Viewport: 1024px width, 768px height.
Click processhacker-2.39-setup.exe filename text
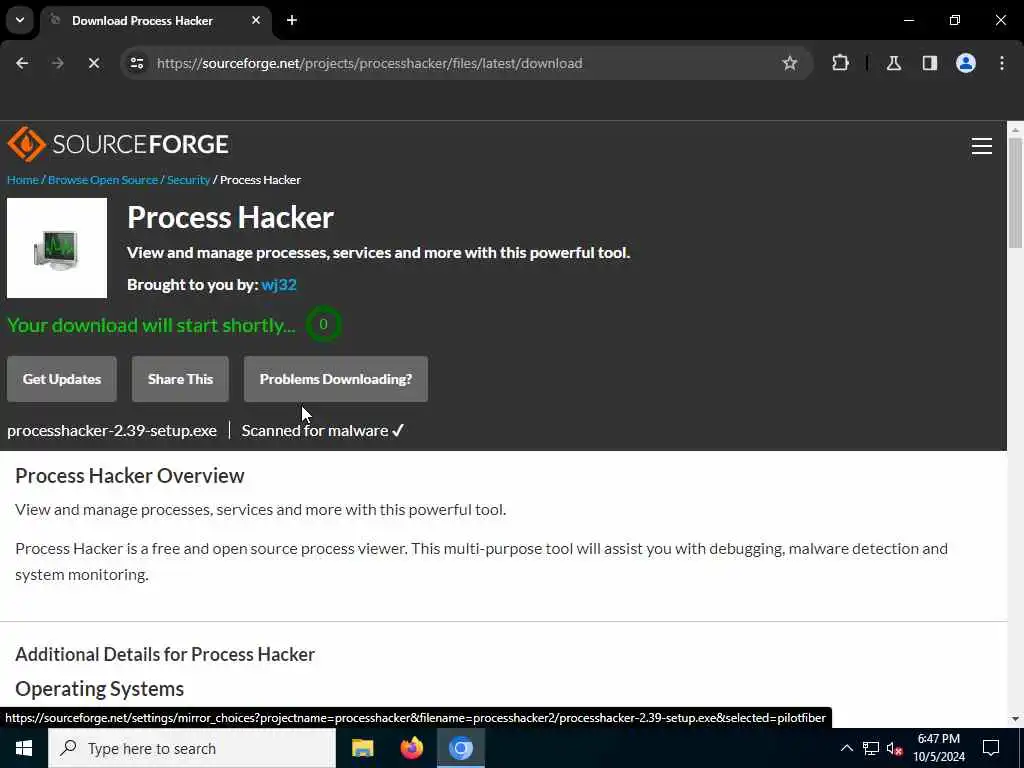tap(112, 431)
